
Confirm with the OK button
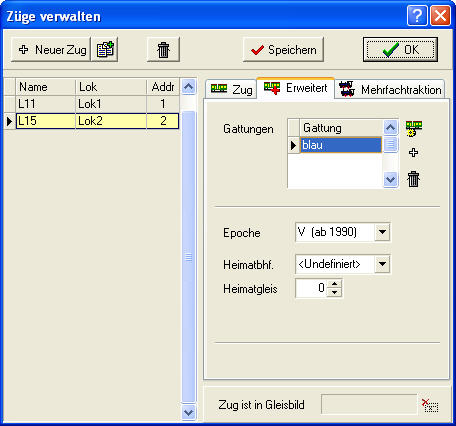coord(400,50)
